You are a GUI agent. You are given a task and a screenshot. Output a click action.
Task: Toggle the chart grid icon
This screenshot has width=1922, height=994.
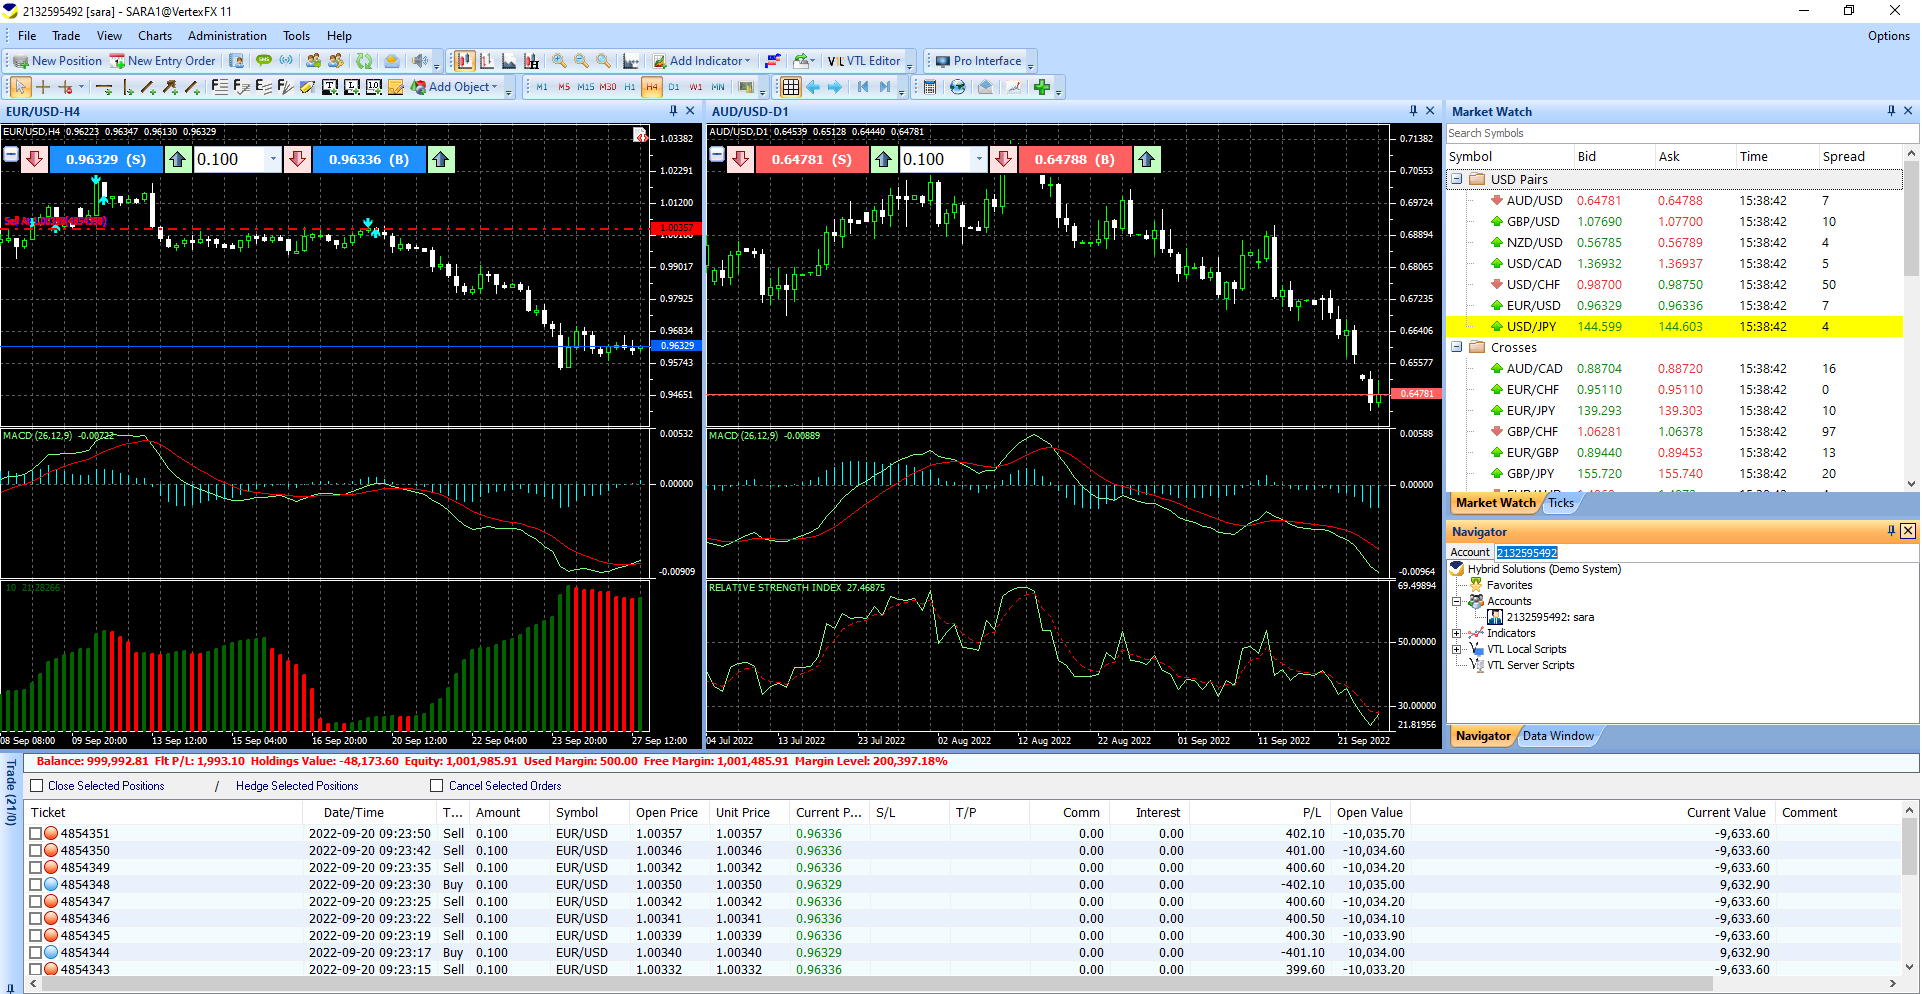790,87
